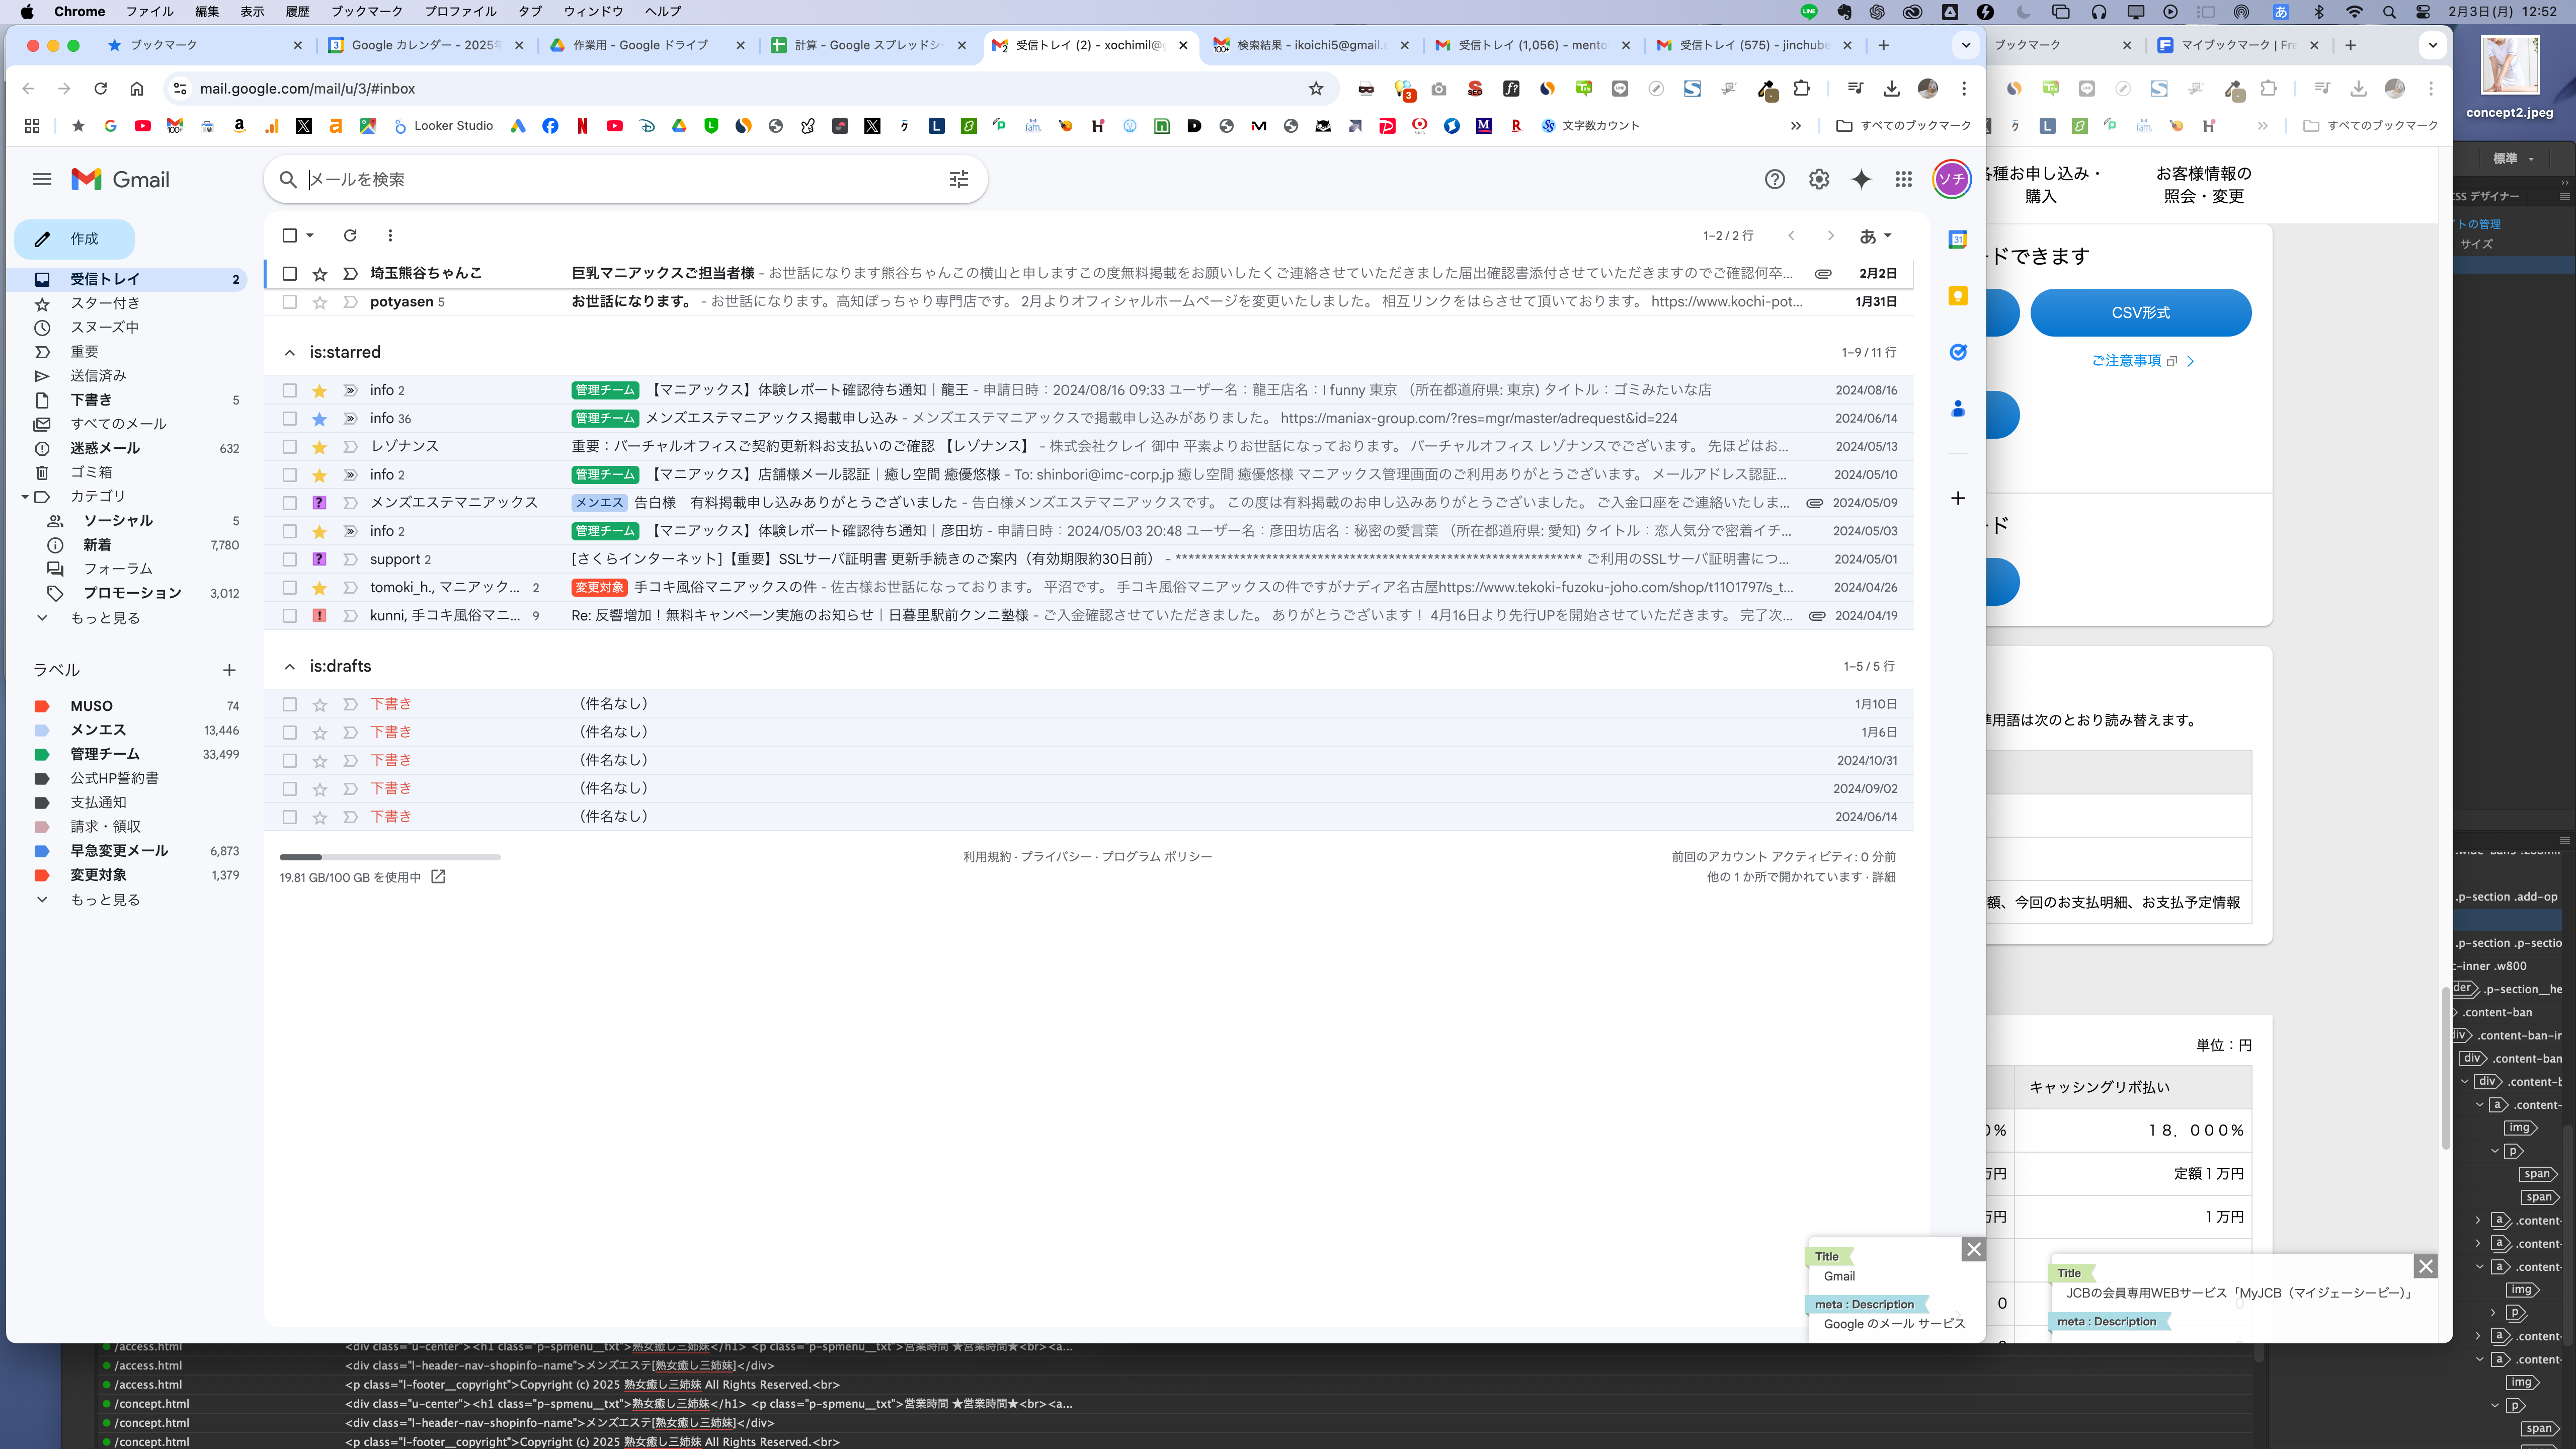Open storage management external link icon

[x=438, y=877]
